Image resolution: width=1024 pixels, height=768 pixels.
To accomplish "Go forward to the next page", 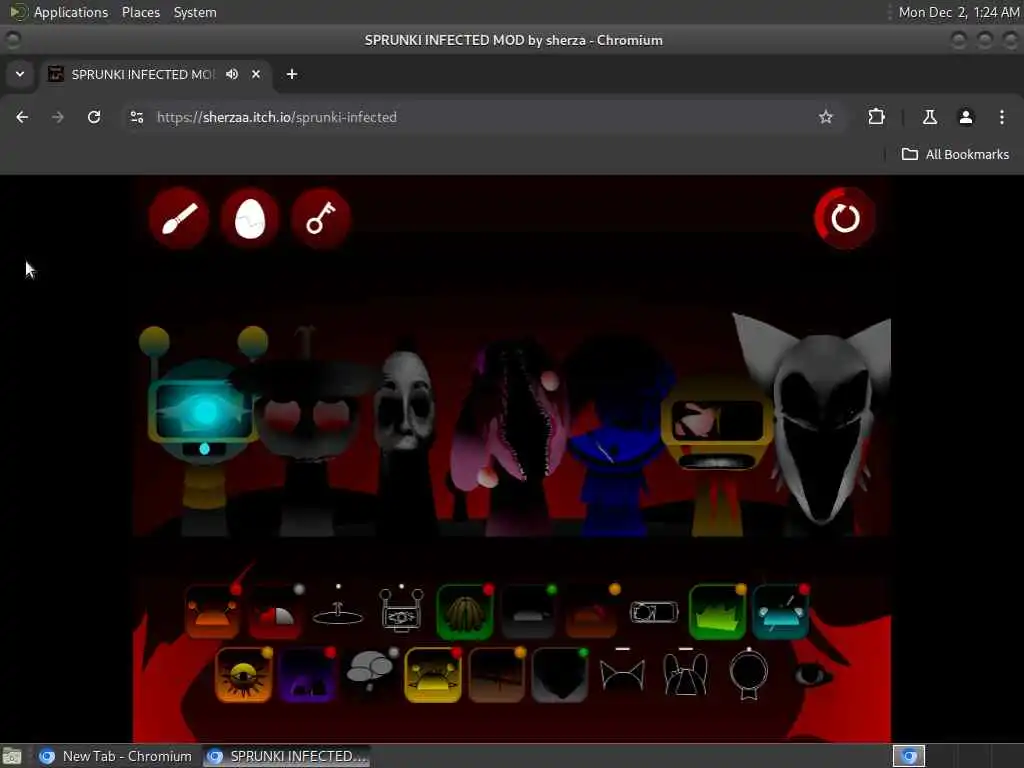I will (x=58, y=117).
